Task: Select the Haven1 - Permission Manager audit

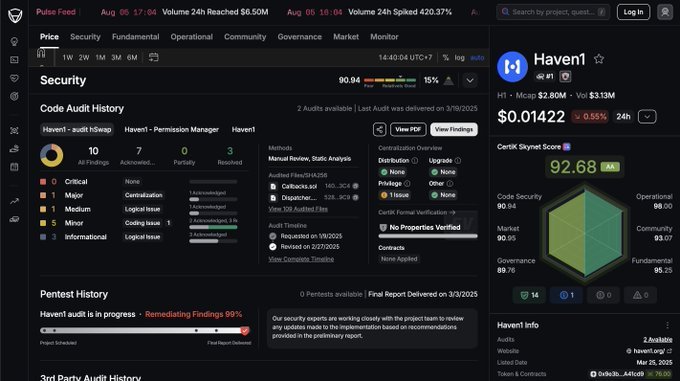Action: [171, 129]
